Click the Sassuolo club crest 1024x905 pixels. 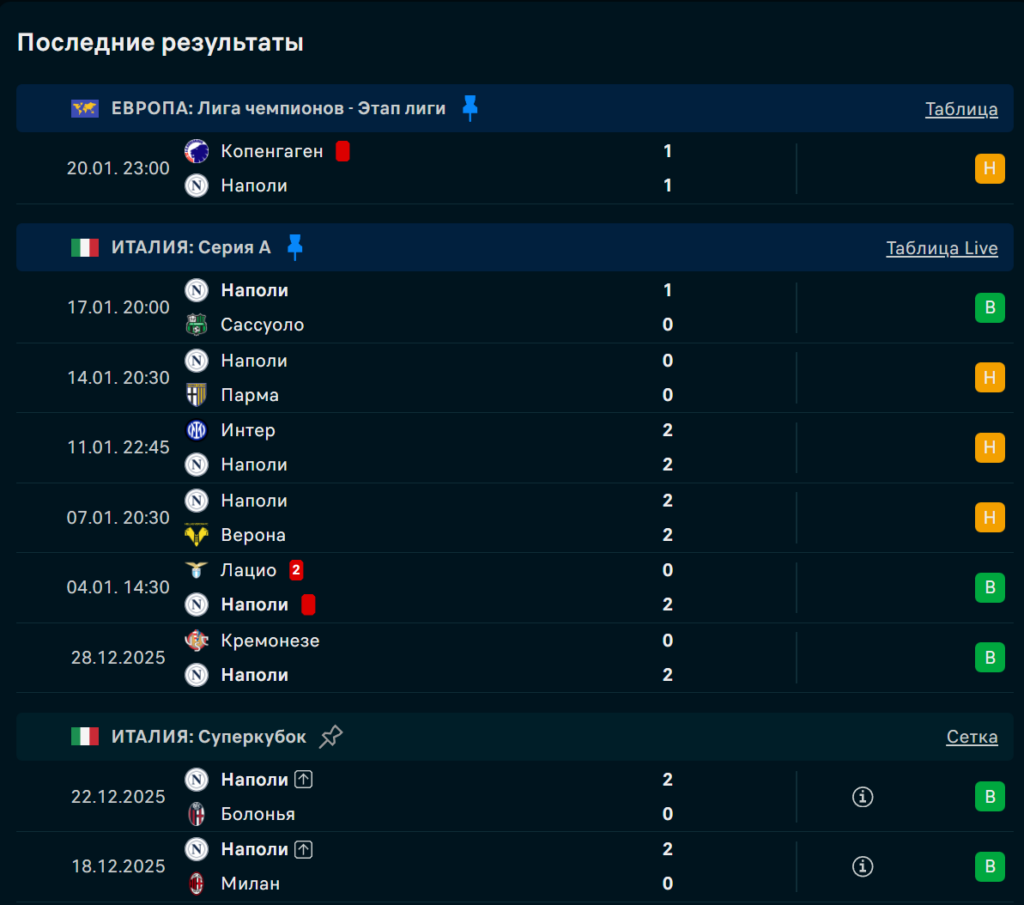tap(197, 325)
